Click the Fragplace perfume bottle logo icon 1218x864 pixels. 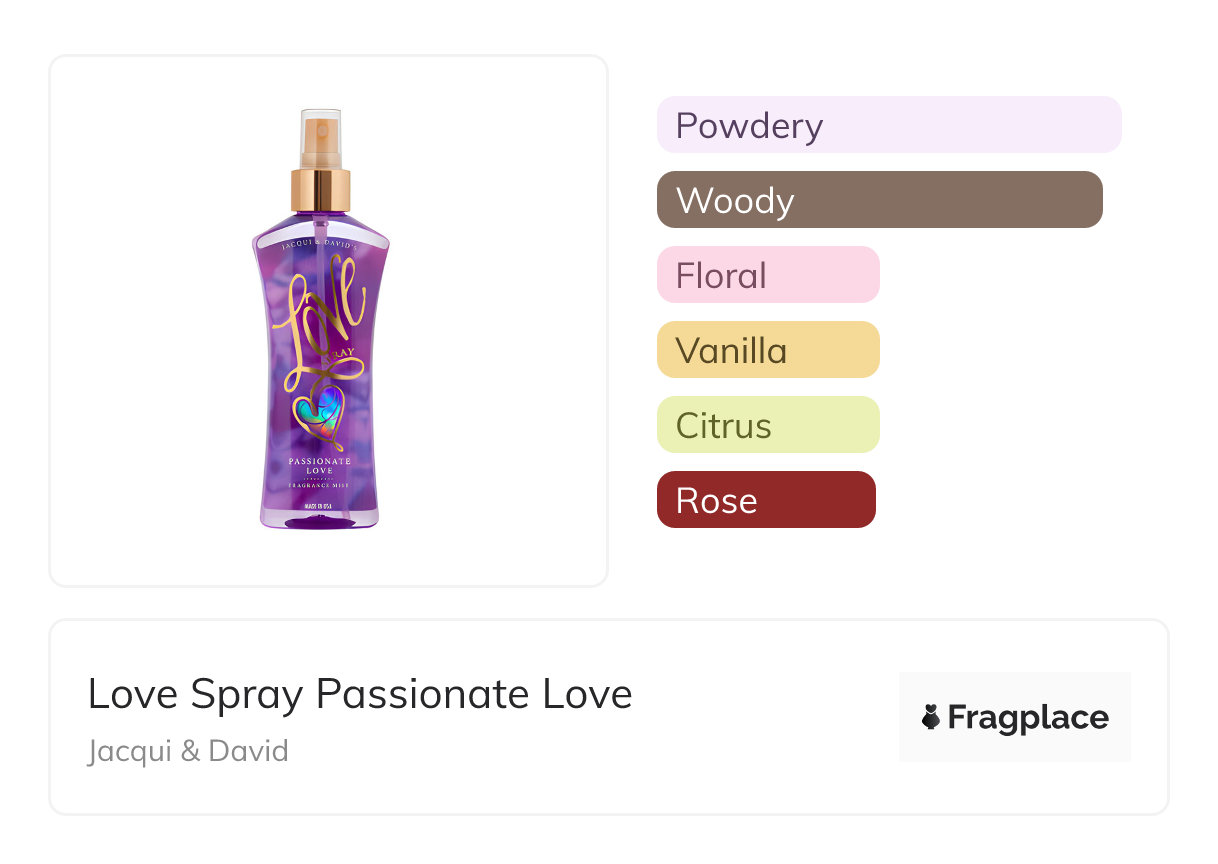(932, 717)
